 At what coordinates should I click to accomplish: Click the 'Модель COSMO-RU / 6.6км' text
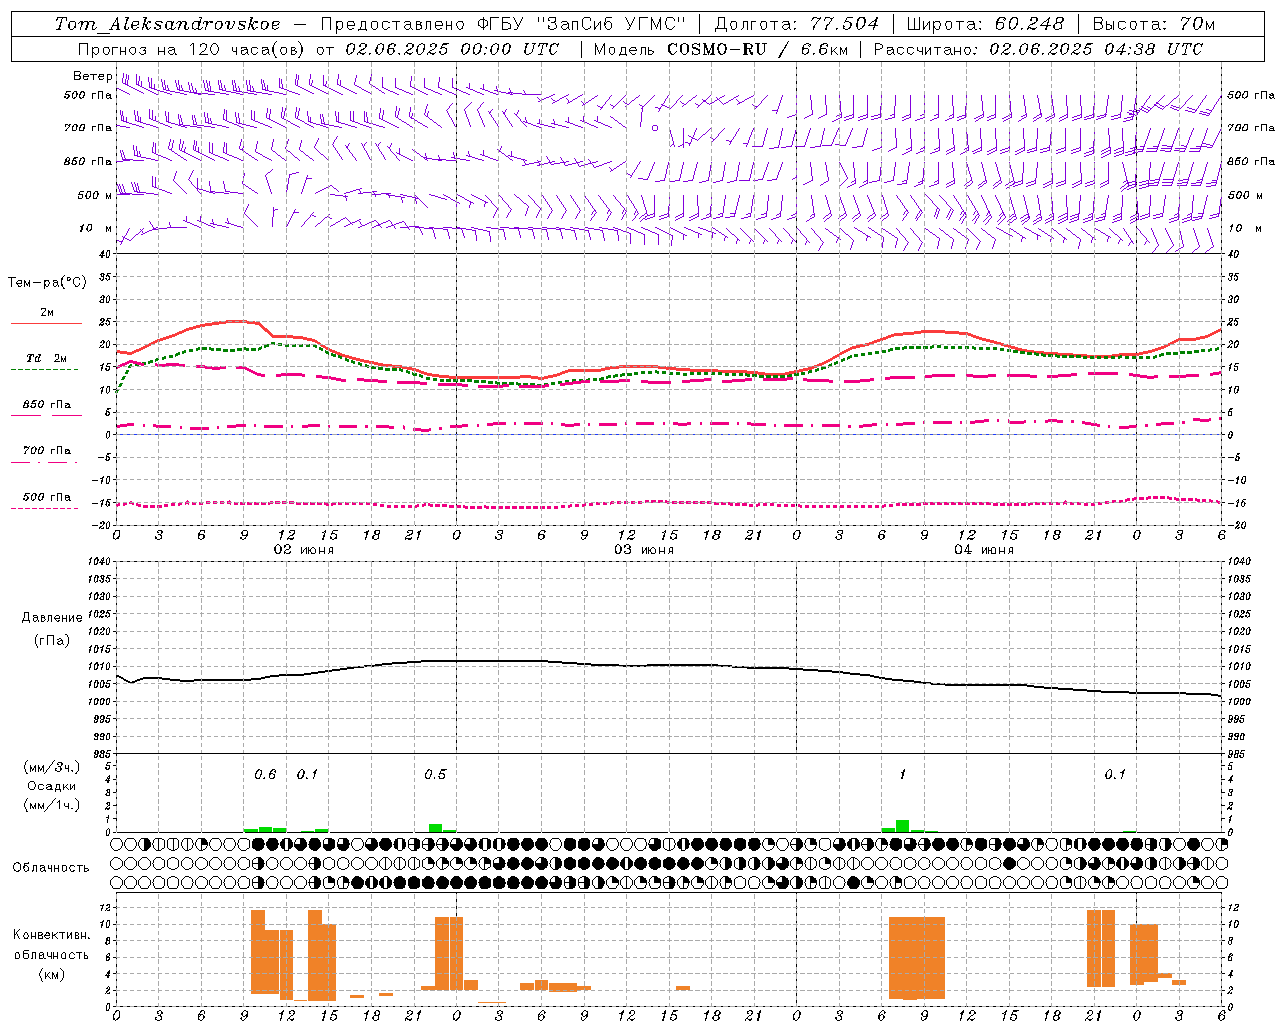(720, 49)
